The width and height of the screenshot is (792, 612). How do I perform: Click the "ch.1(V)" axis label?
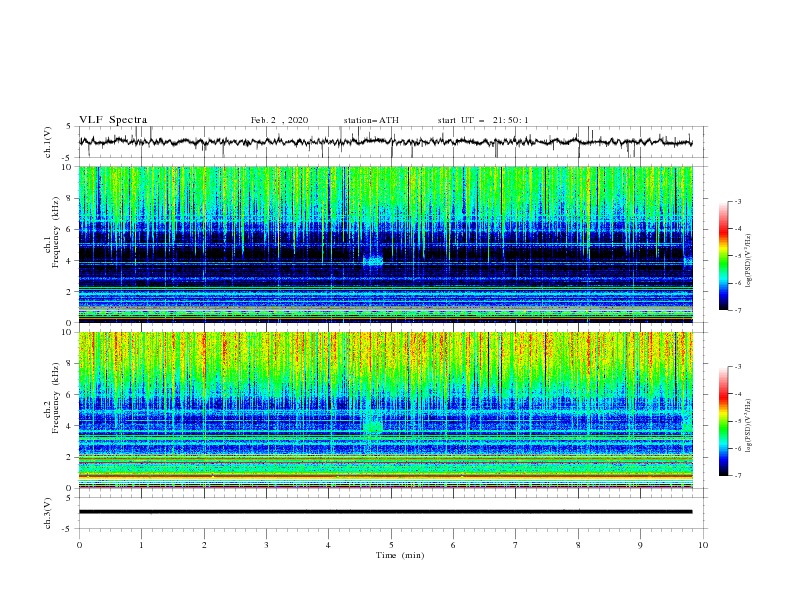point(48,142)
